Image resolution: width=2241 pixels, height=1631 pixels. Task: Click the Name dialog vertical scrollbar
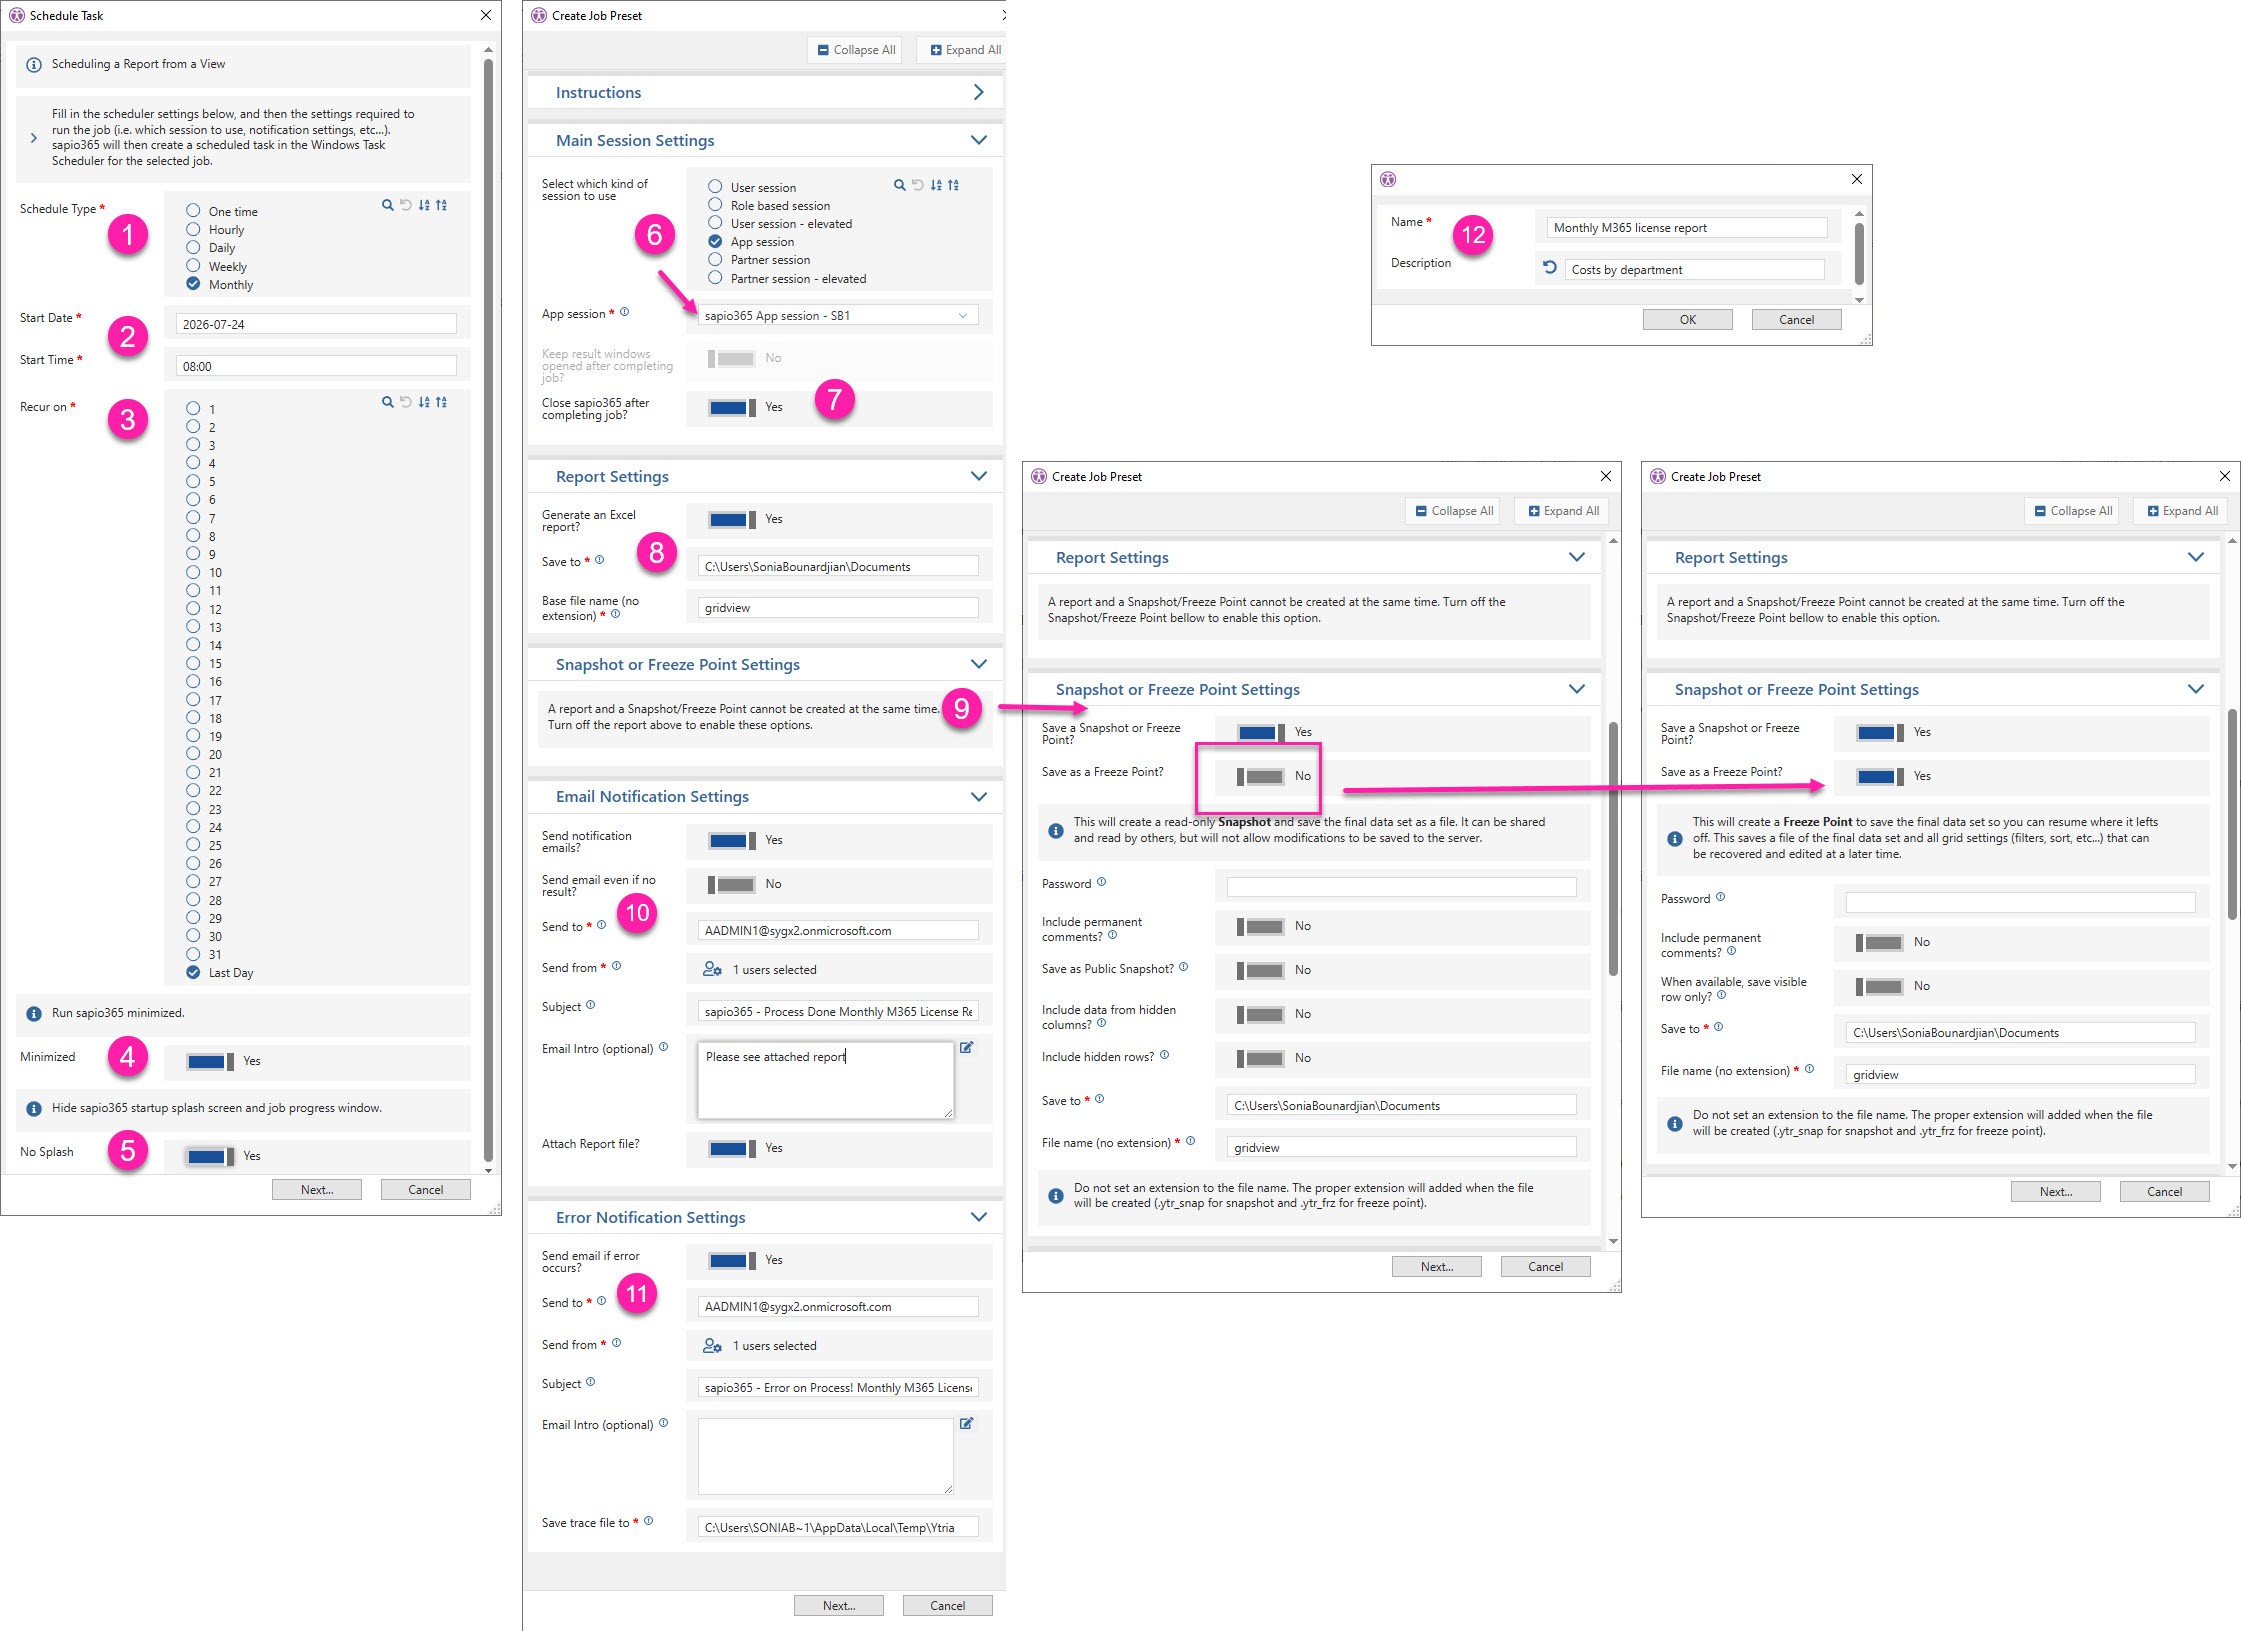[1859, 256]
